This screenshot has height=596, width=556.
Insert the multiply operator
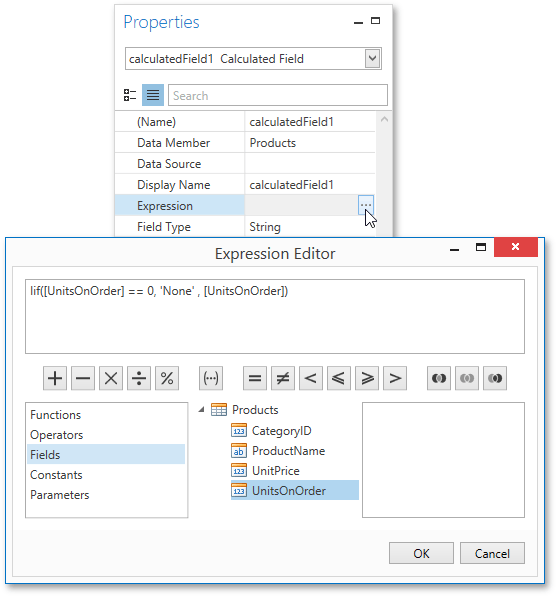(111, 378)
